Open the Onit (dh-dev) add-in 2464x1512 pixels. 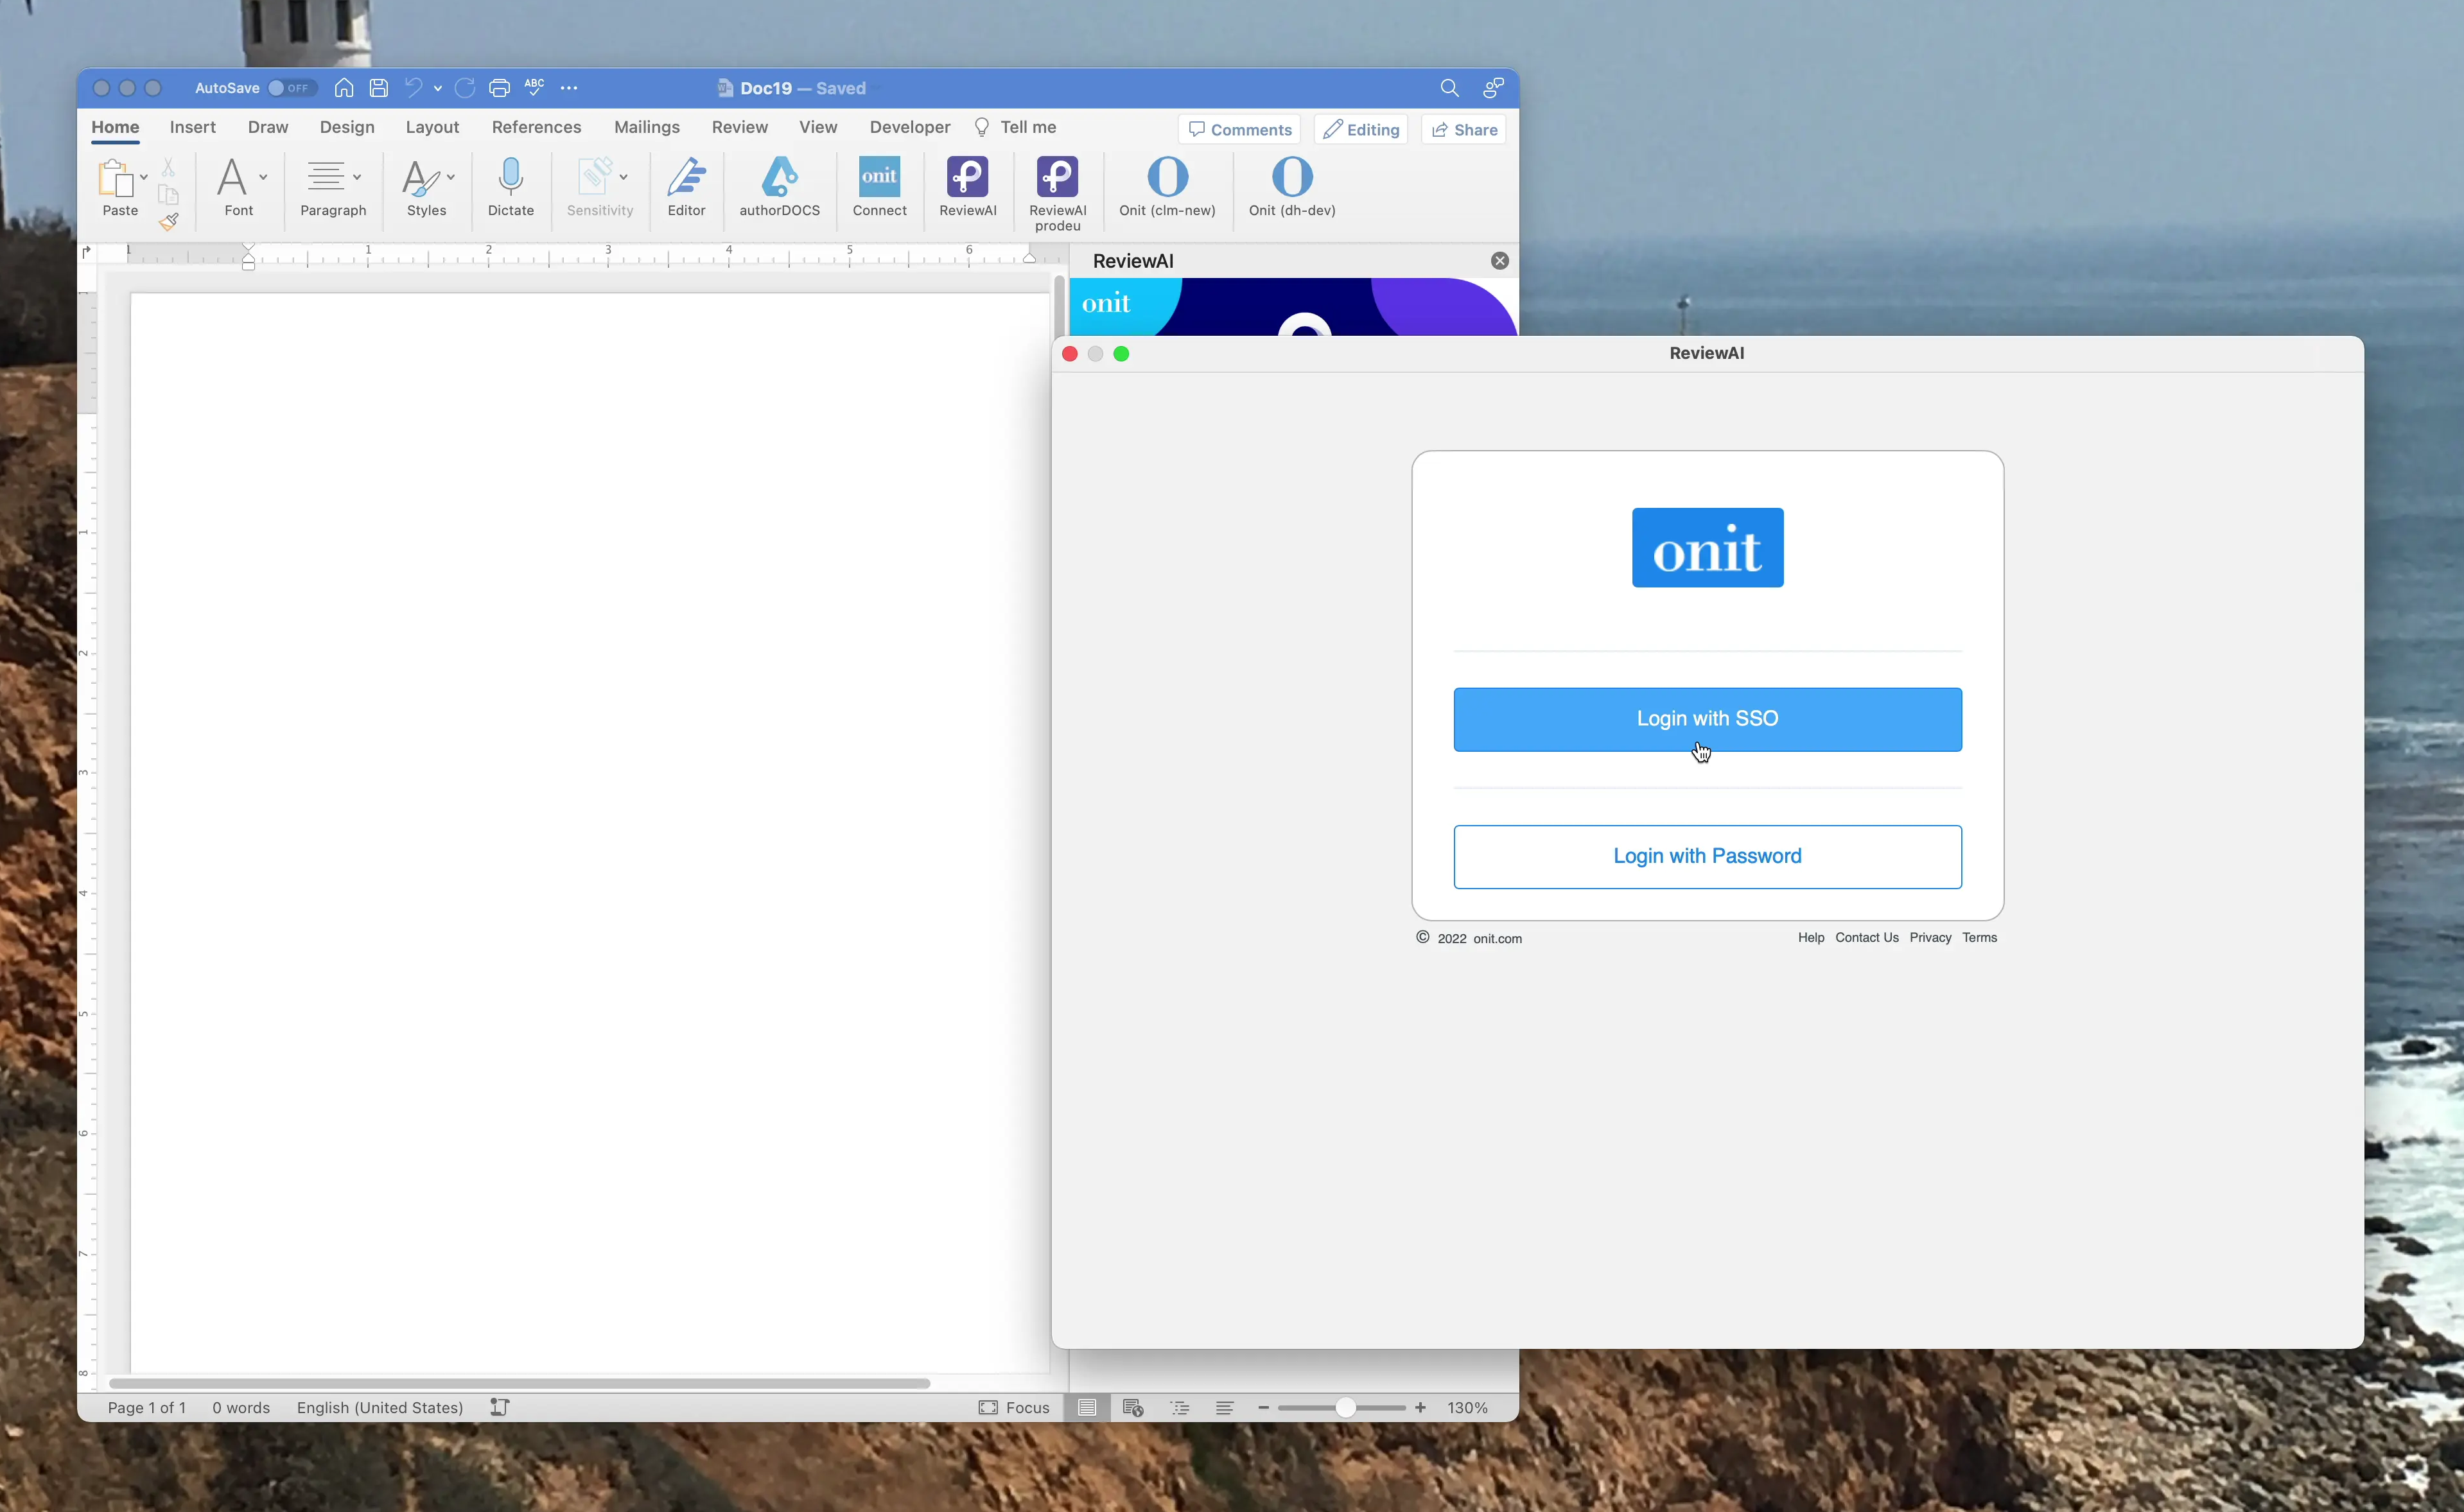[1292, 188]
